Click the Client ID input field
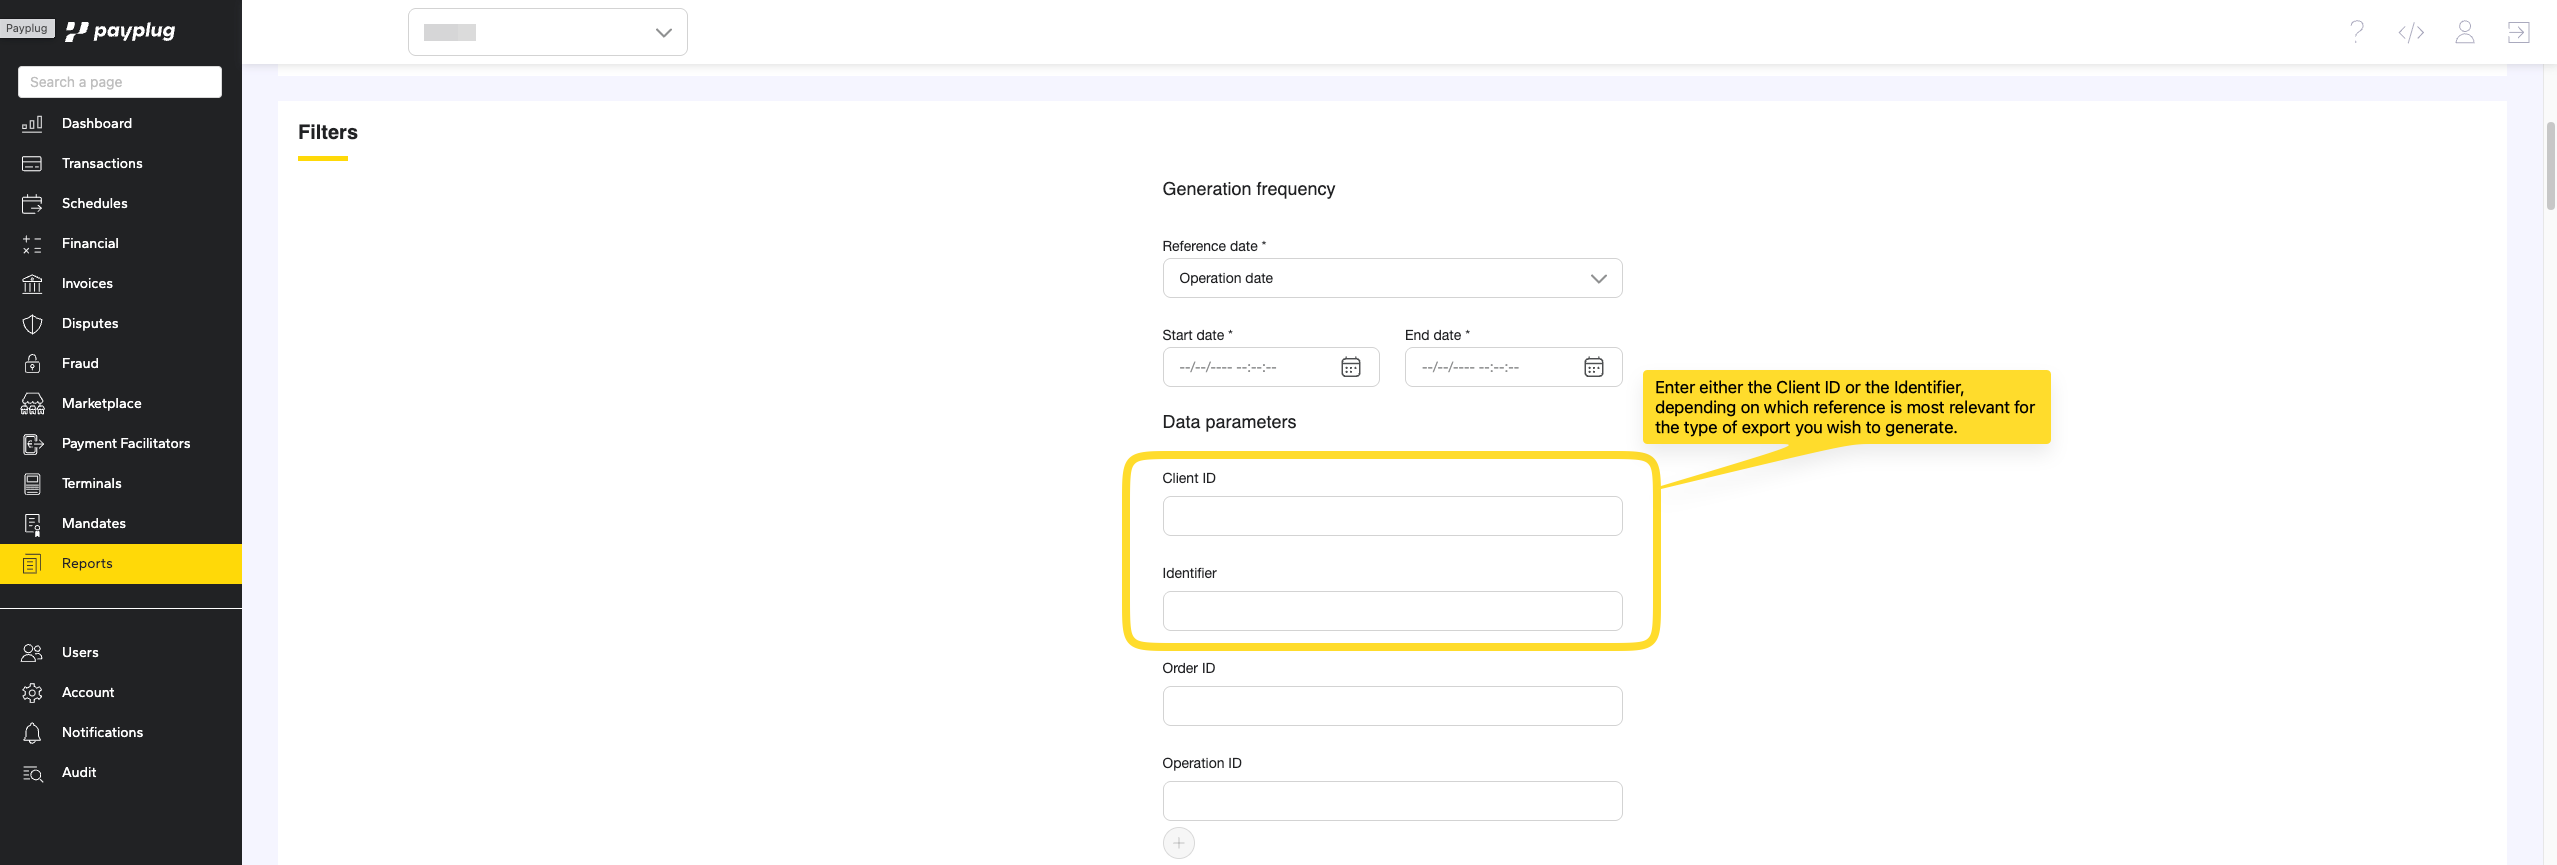Viewport: 2557px width, 865px height. 1391,516
